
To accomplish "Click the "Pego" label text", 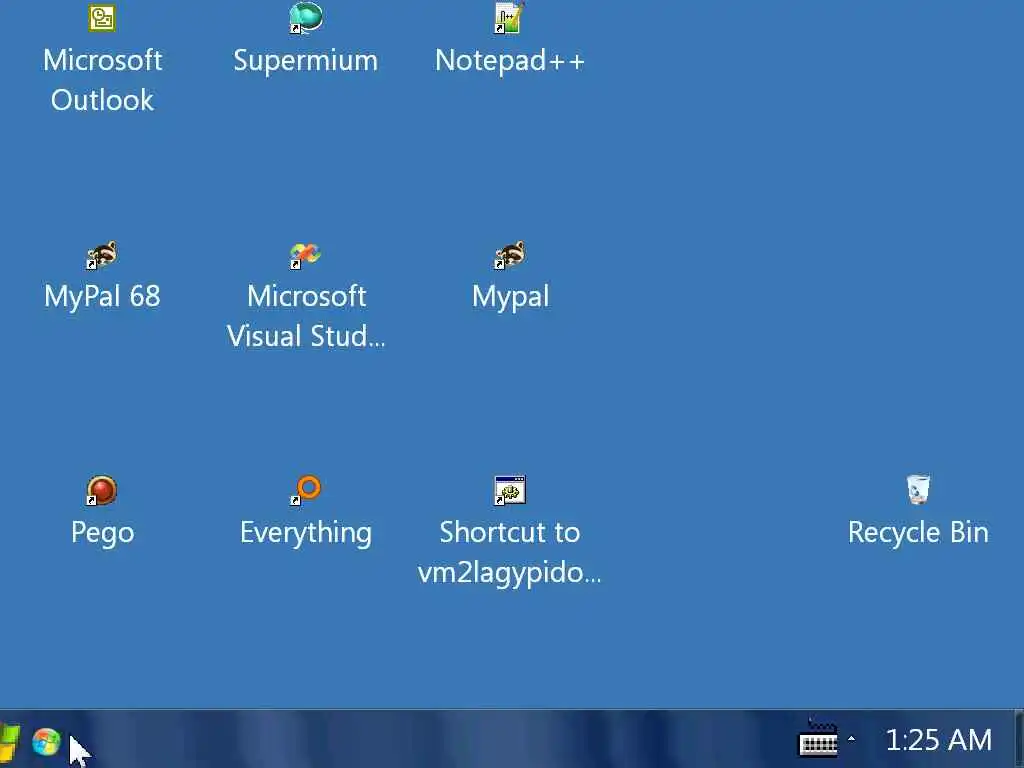I will [x=103, y=534].
